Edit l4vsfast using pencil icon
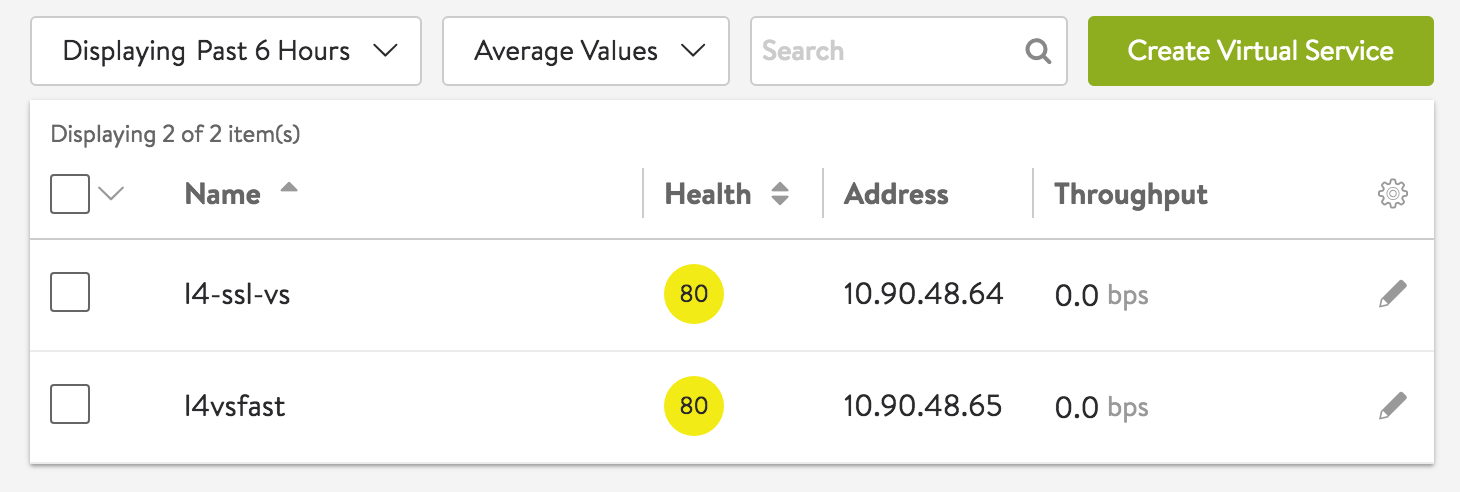This screenshot has width=1460, height=492. point(1392,406)
